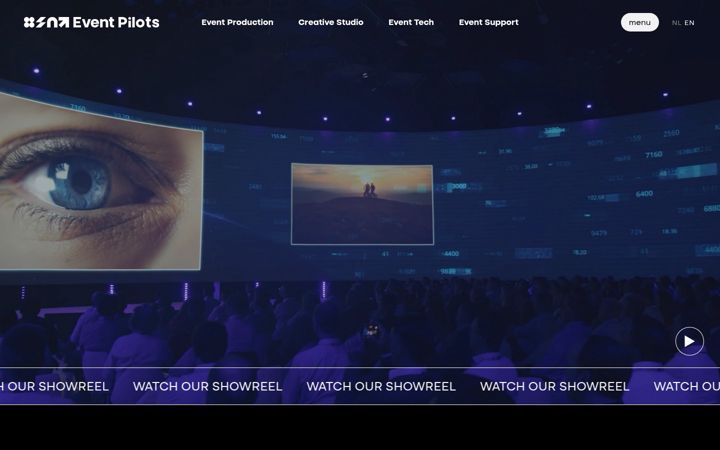Open the Event Production menu item
The width and height of the screenshot is (720, 450).
point(237,22)
